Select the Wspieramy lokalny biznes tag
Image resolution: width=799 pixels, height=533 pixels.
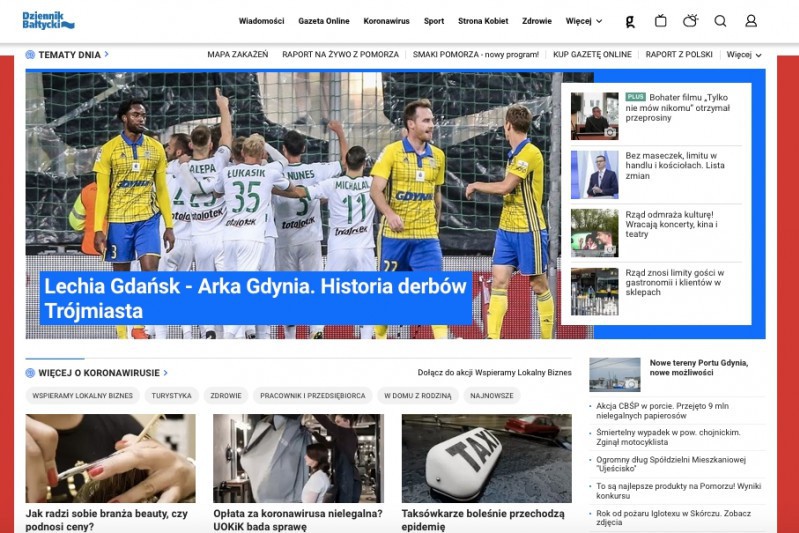(83, 396)
